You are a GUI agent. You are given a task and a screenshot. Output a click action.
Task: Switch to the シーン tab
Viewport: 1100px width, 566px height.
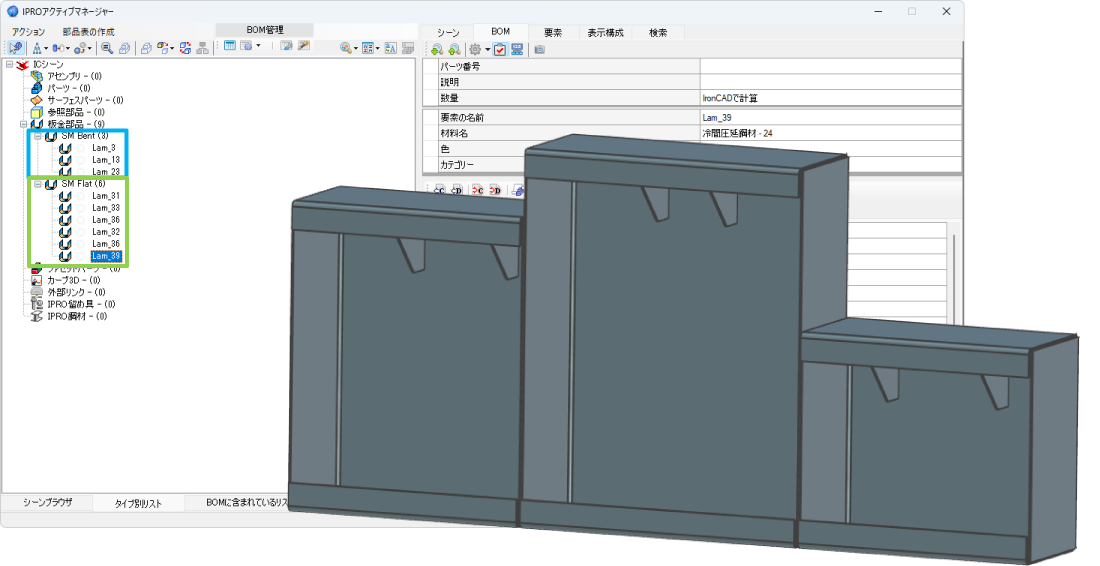click(448, 32)
